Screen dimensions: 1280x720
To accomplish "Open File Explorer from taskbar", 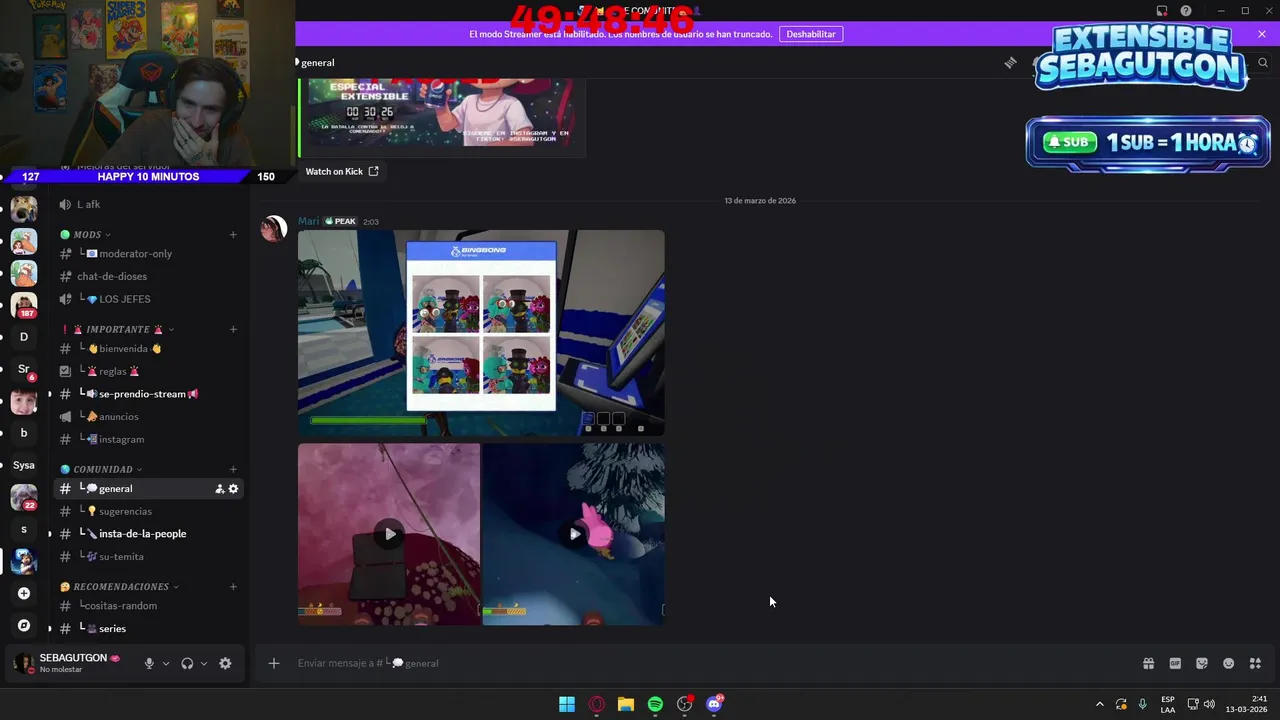I will point(626,704).
